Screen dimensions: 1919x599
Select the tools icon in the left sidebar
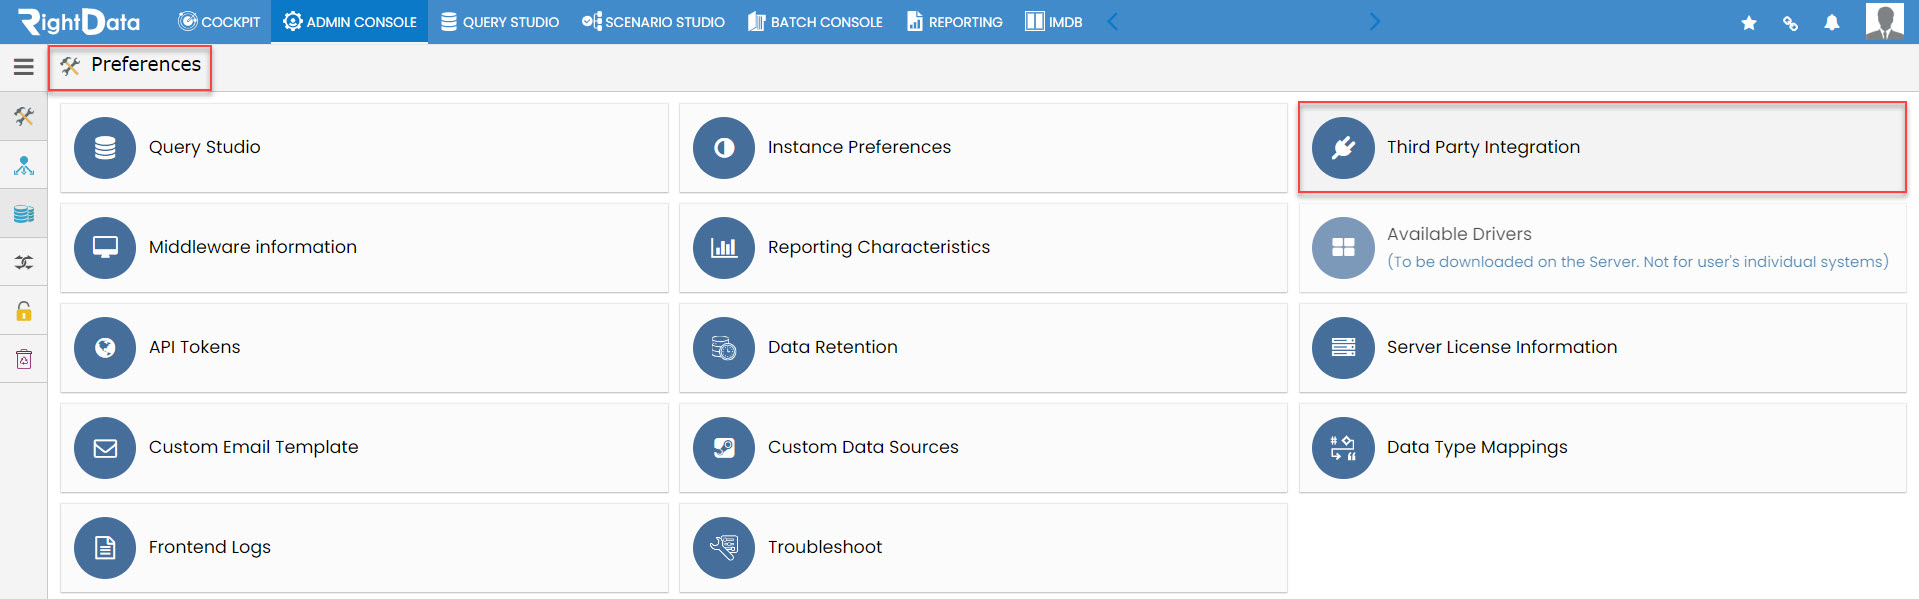point(24,117)
